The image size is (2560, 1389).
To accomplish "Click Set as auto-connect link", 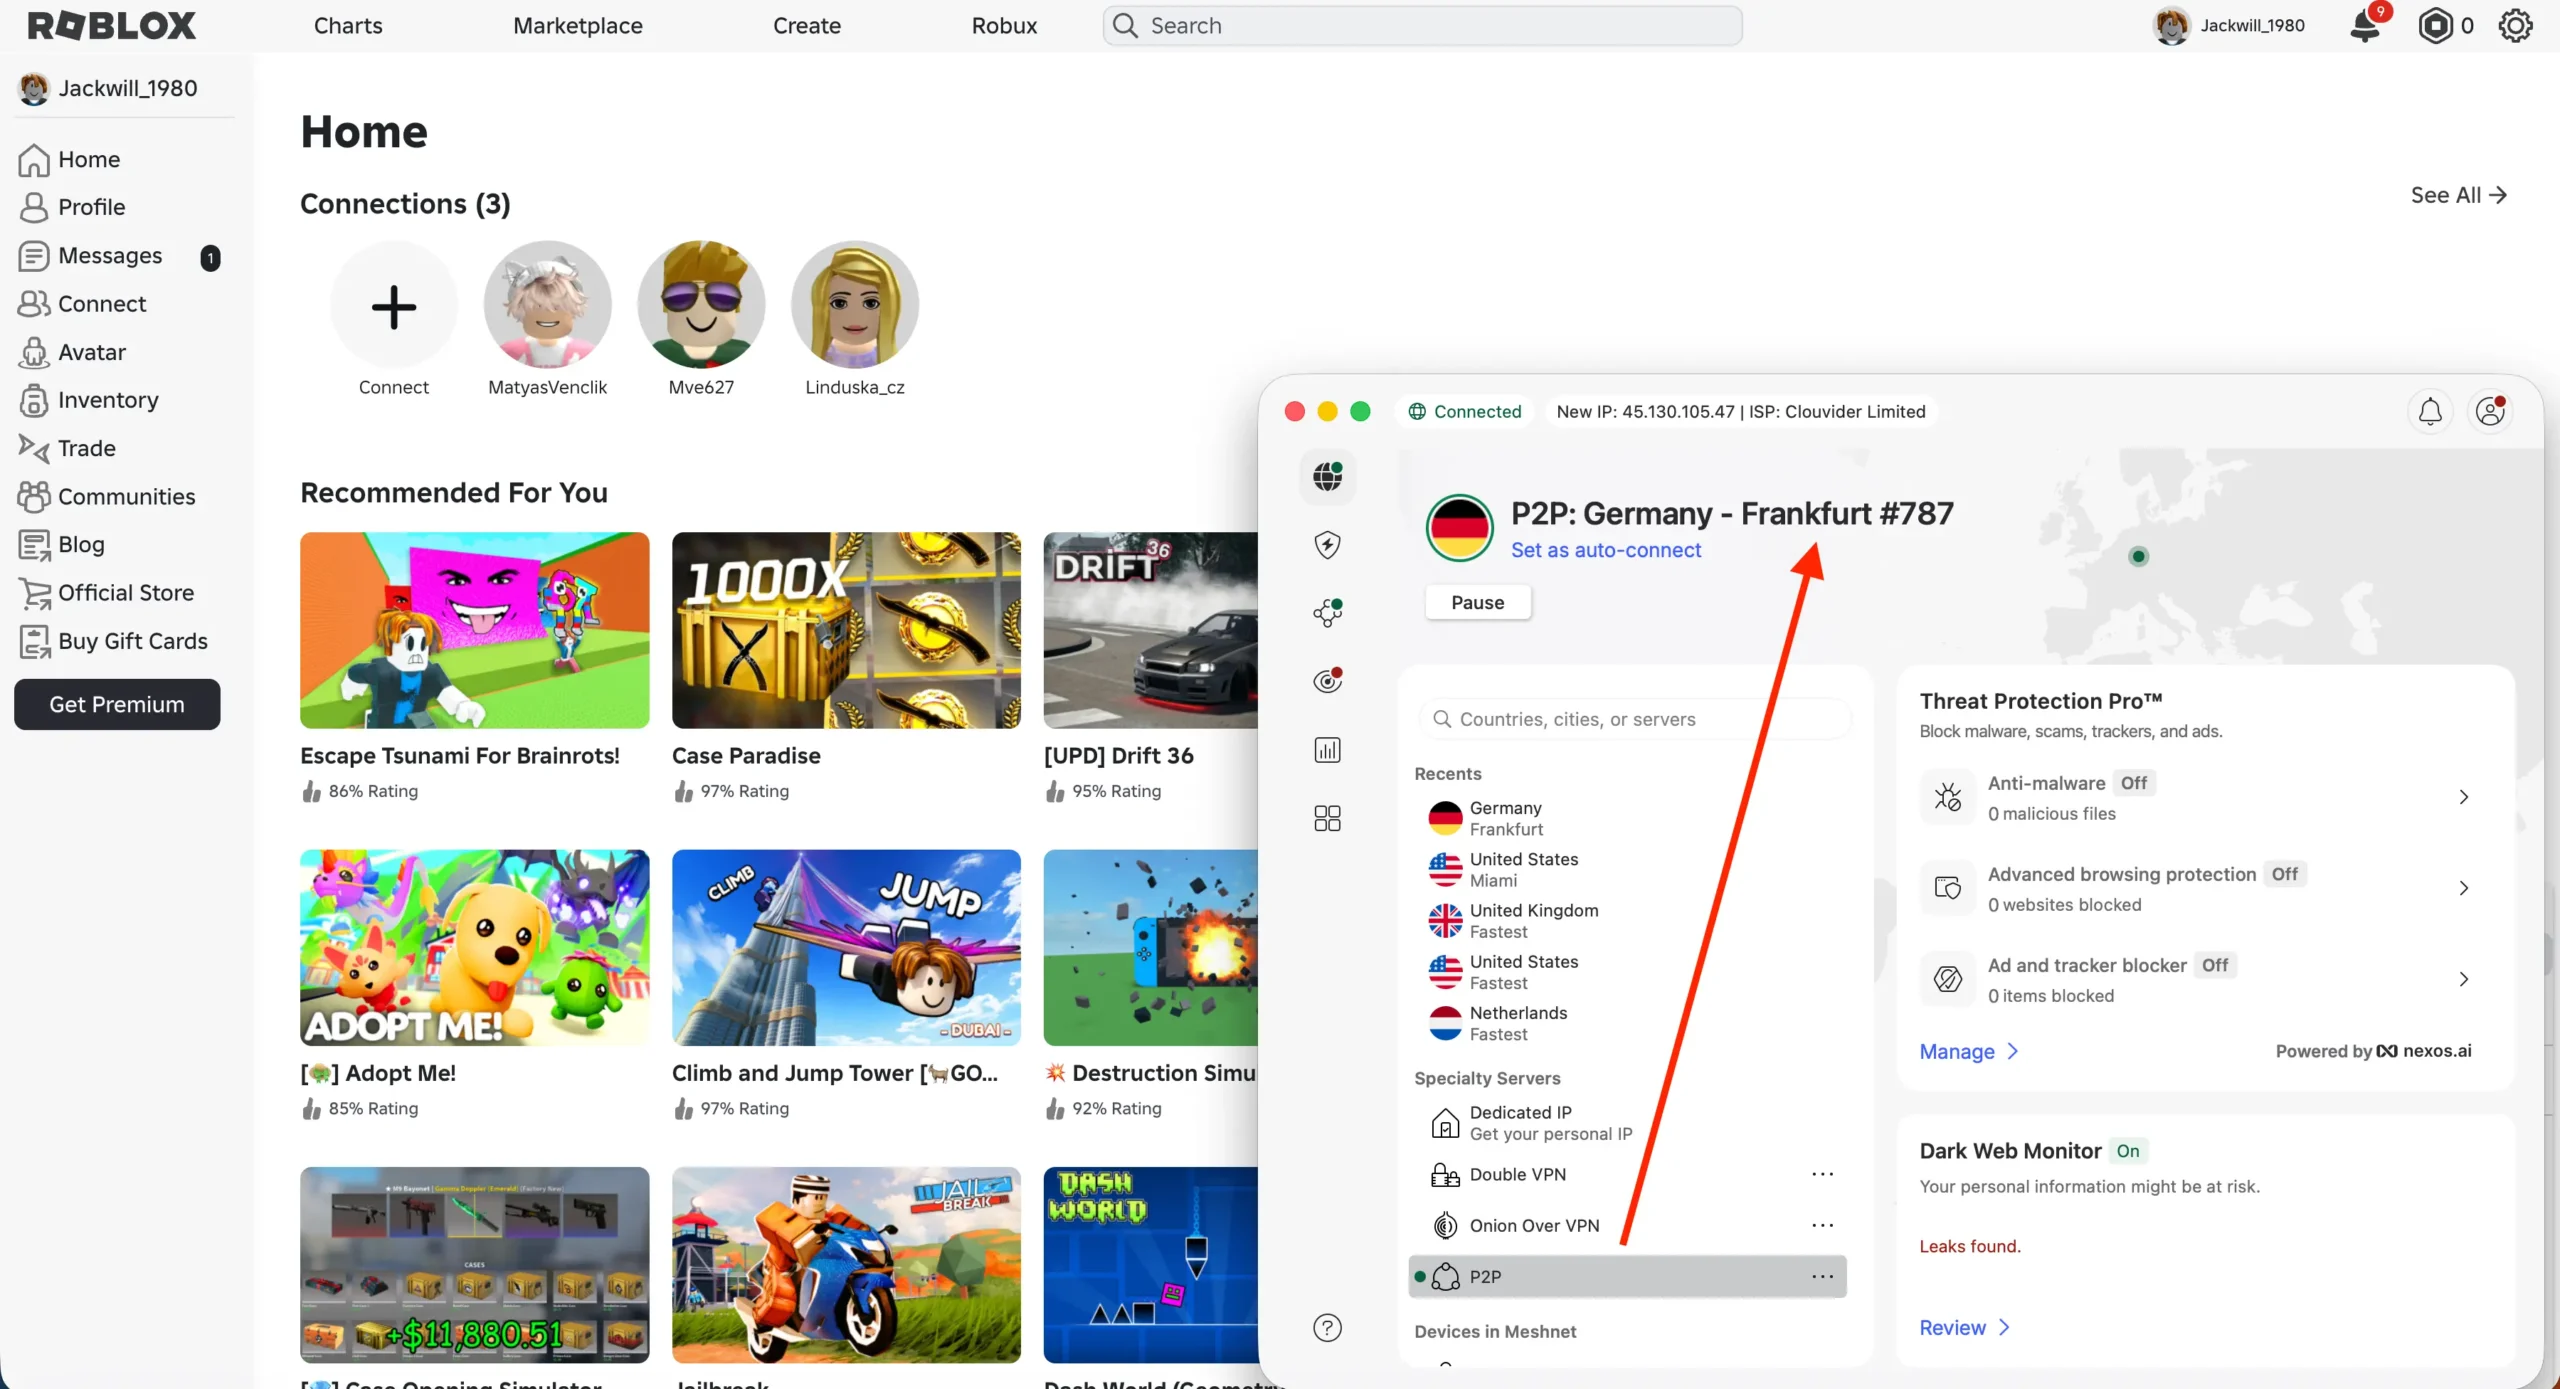I will click(x=1607, y=549).
